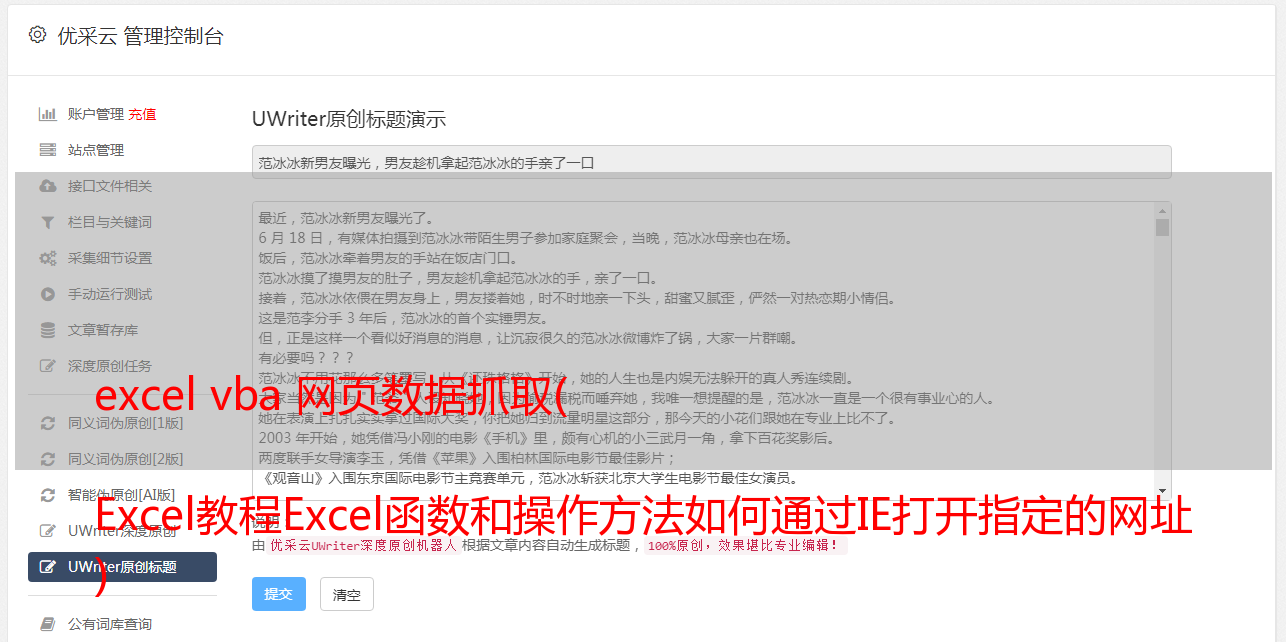Click 手动运行测试 play icon
The height and width of the screenshot is (642, 1286).
[47, 294]
